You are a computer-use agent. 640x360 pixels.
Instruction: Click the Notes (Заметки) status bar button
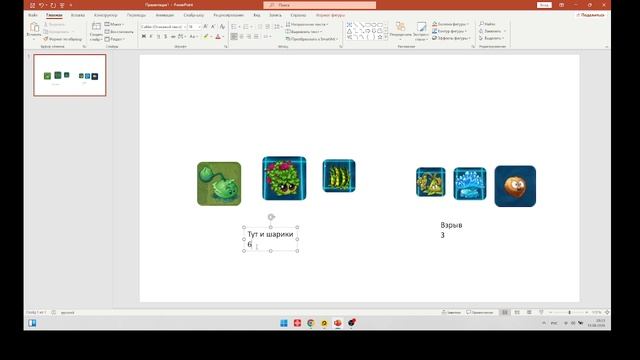tap(451, 312)
